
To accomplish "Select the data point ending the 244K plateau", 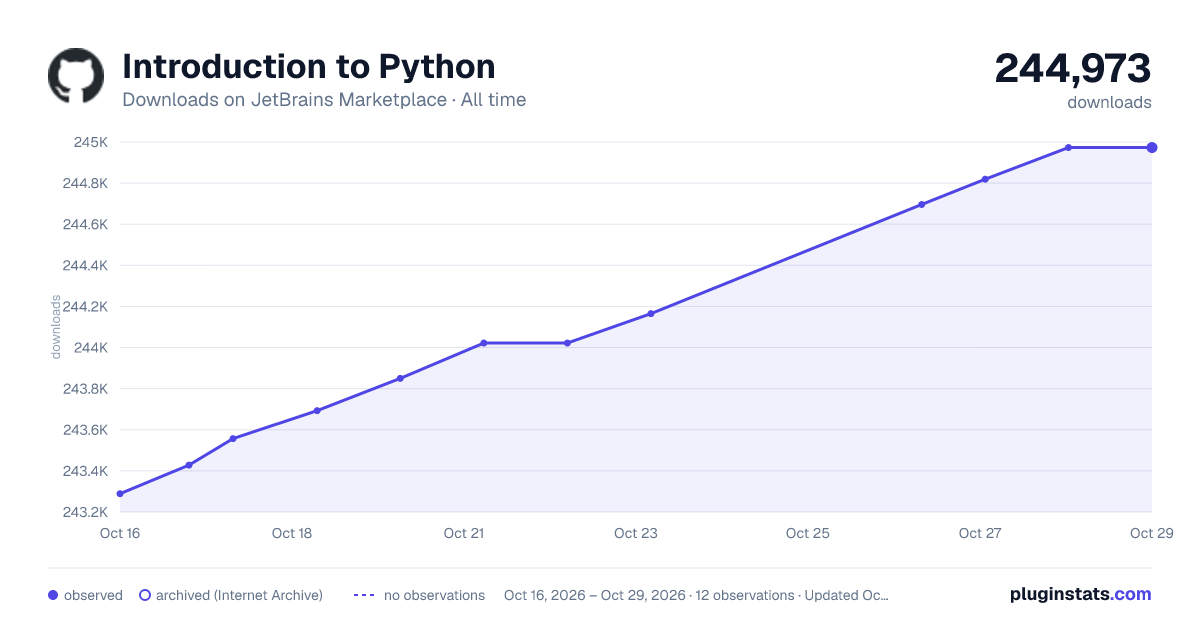I will [567, 343].
